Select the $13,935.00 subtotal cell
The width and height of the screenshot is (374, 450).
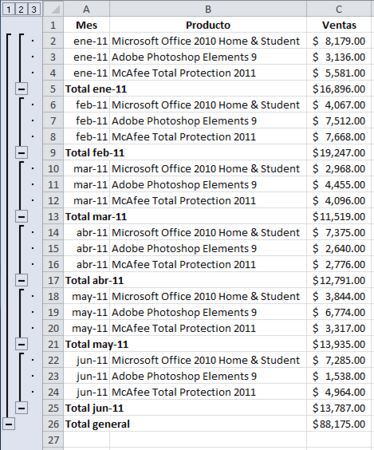coord(339,344)
